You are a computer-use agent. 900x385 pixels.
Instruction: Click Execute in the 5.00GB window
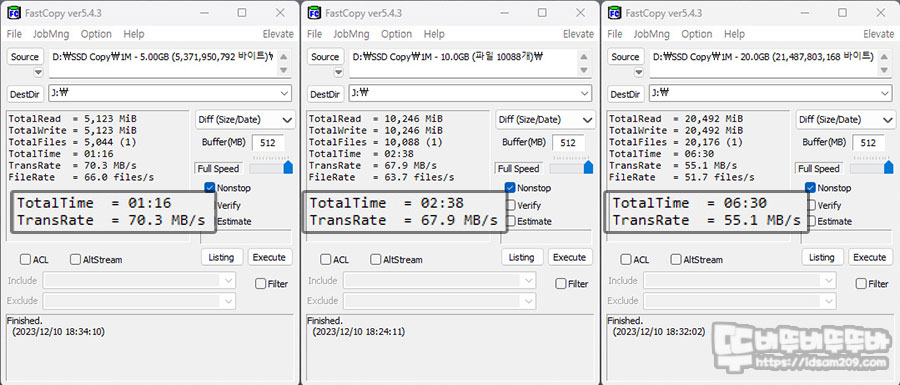270,257
